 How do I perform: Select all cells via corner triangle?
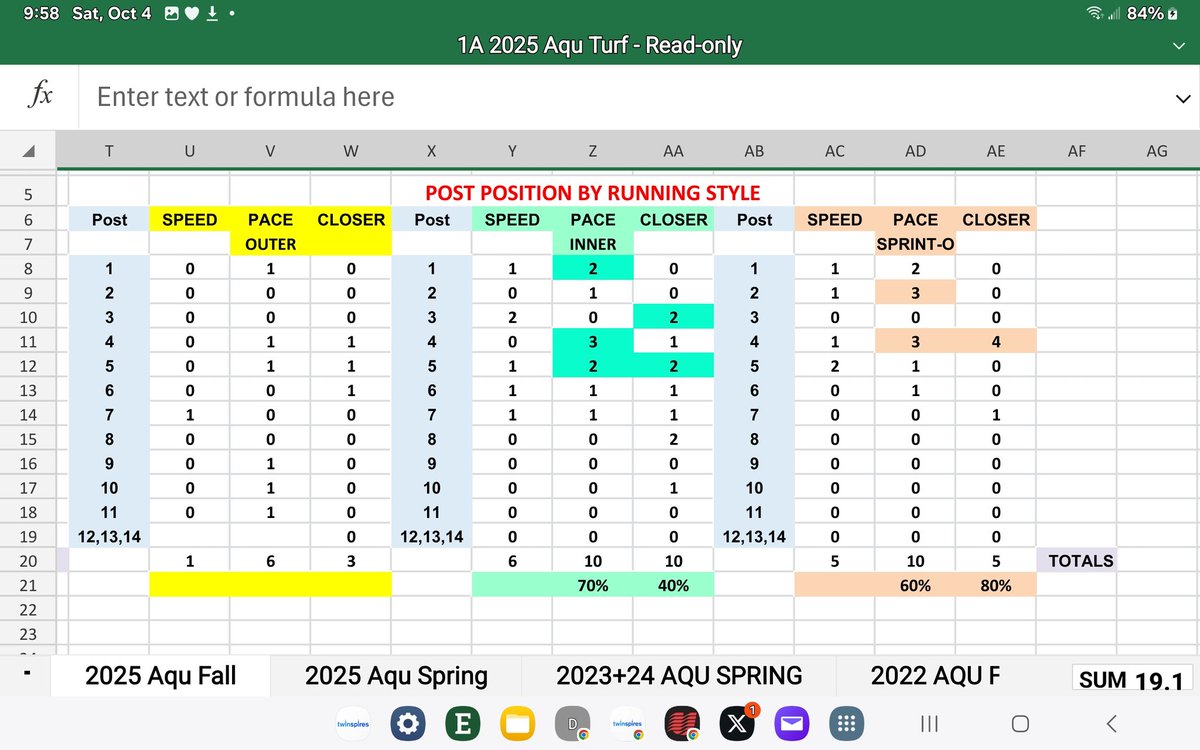[x=29, y=151]
